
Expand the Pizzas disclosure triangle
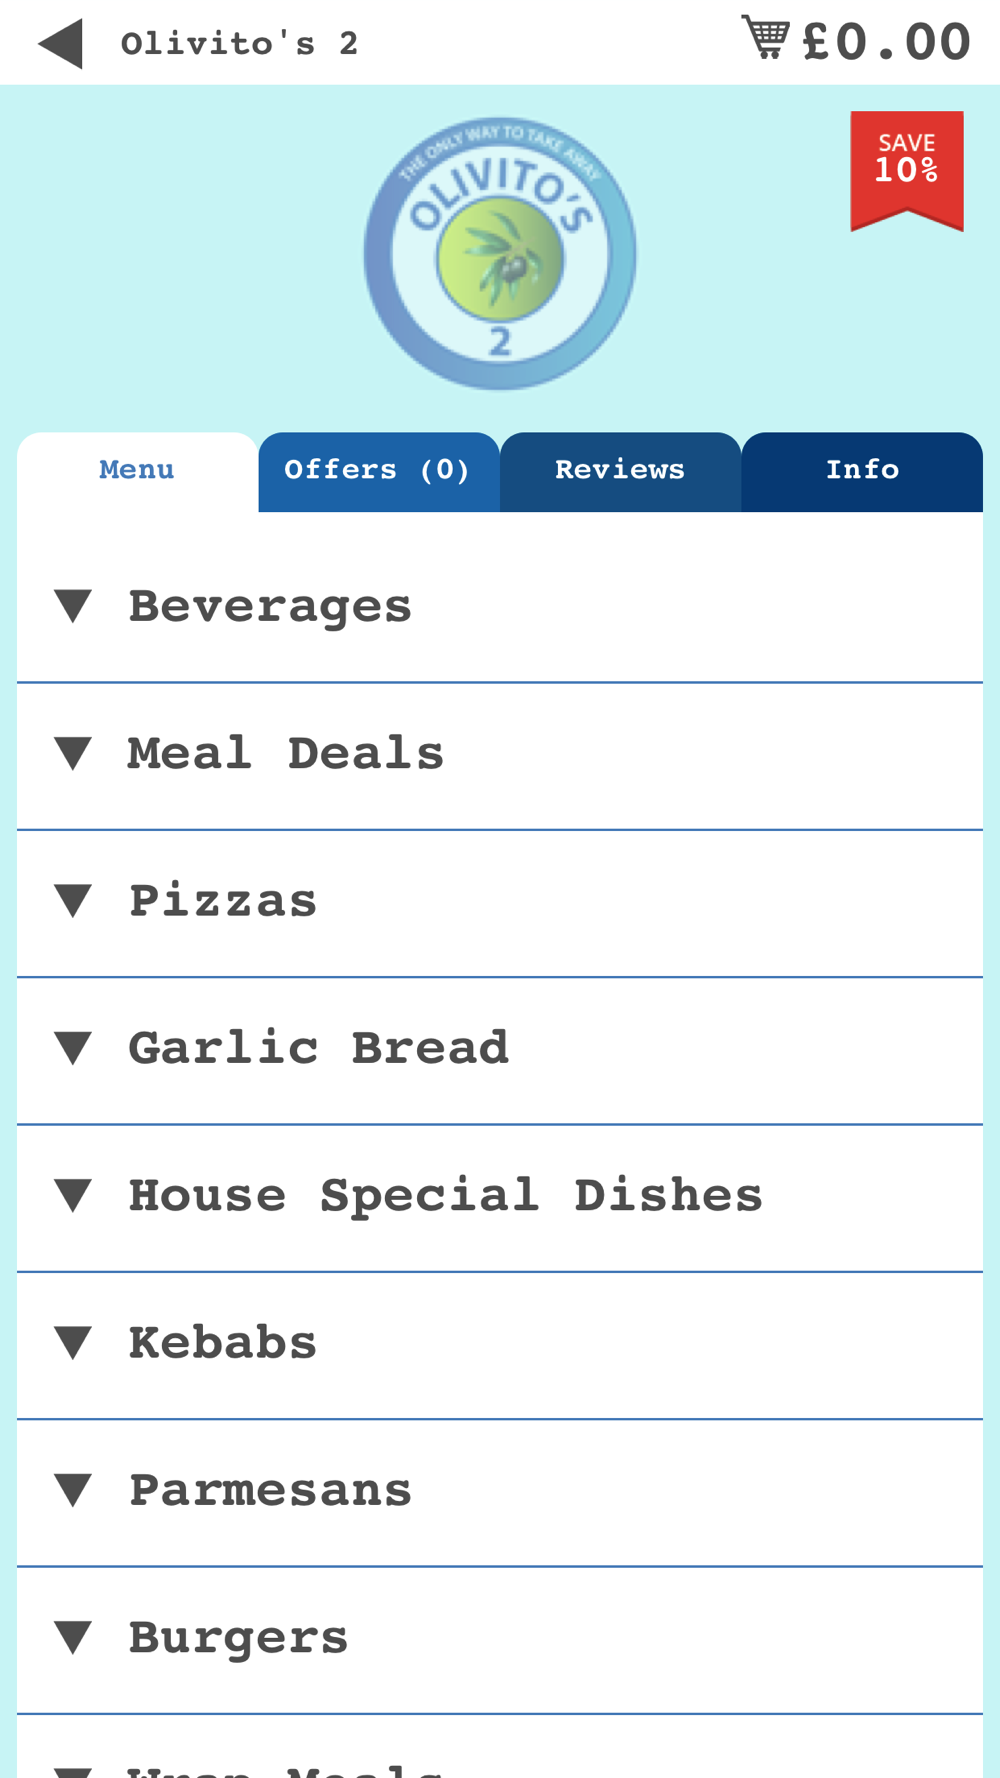tap(73, 900)
